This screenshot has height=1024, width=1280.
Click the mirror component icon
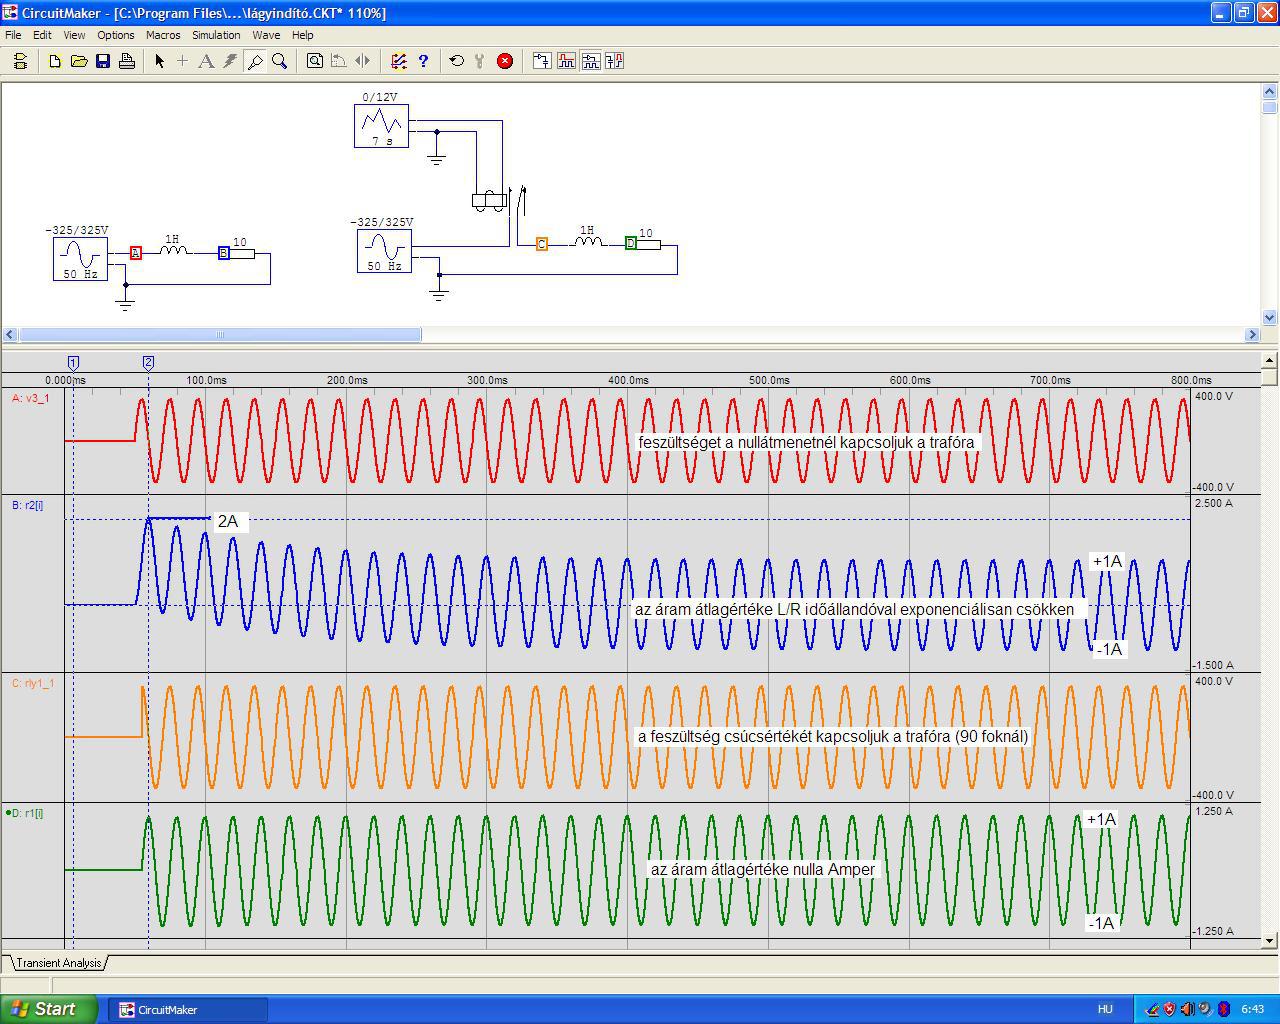[x=363, y=61]
